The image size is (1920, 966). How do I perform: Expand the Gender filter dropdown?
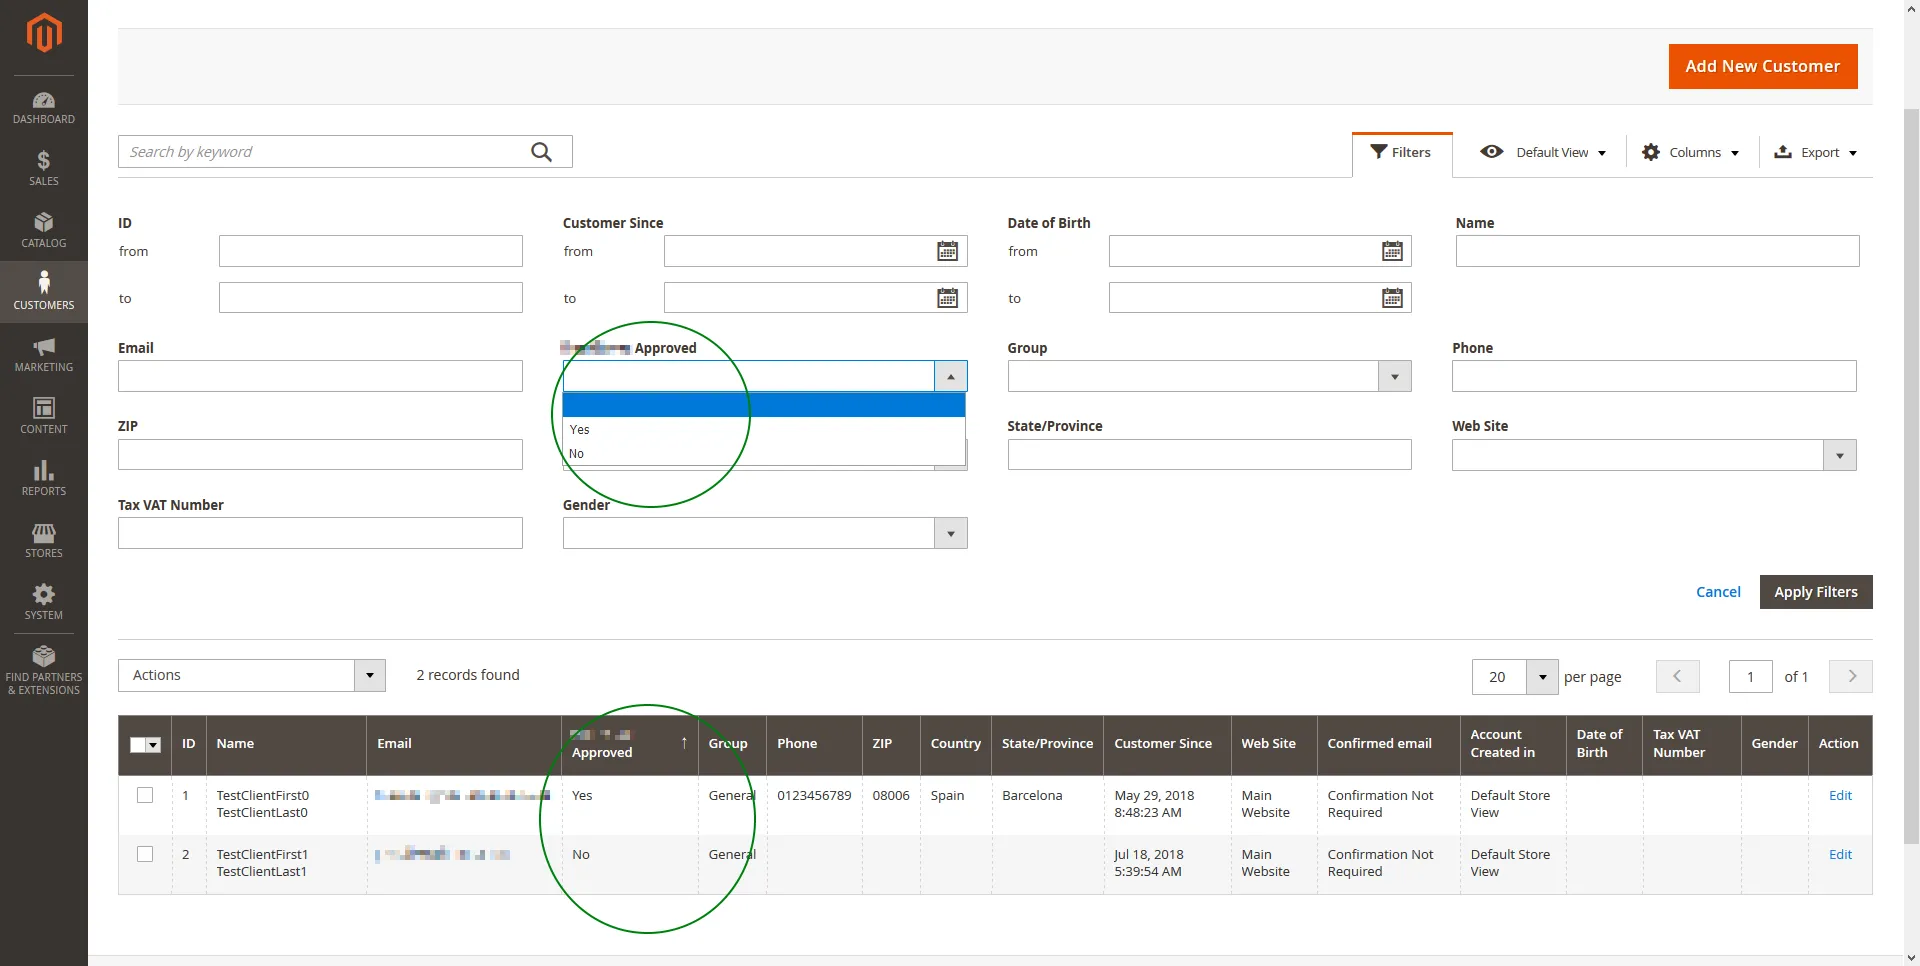pos(951,533)
